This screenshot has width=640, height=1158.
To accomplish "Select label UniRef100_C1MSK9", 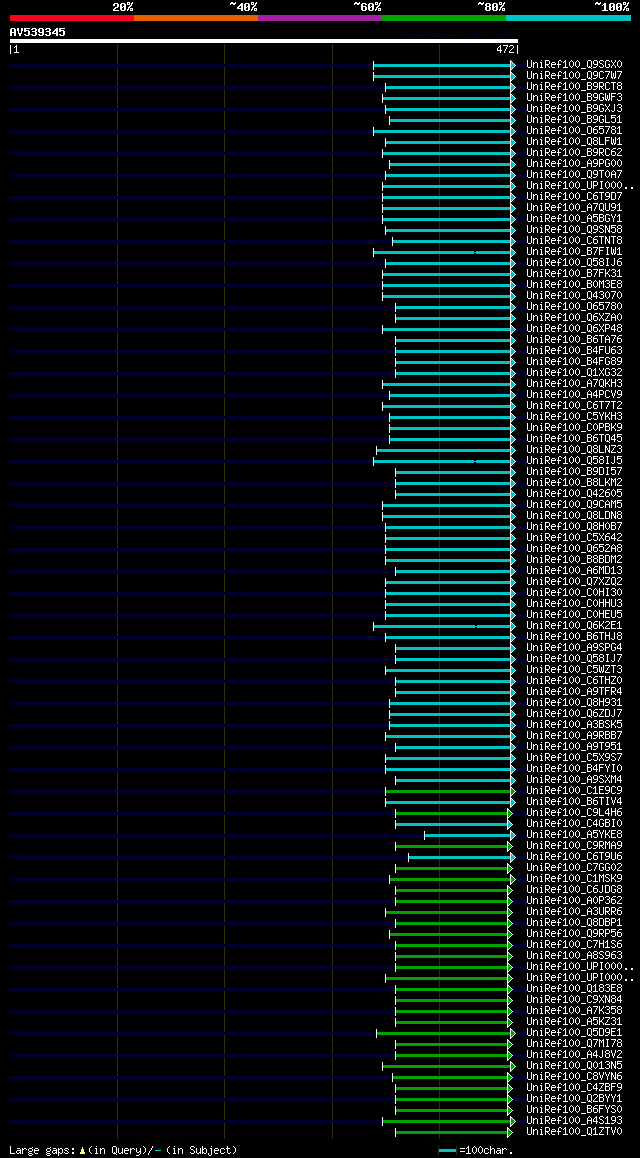I will point(574,879).
